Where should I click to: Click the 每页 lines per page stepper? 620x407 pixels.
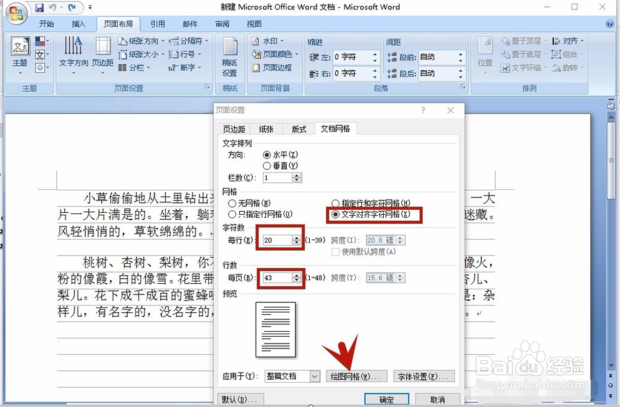pyautogui.click(x=296, y=278)
